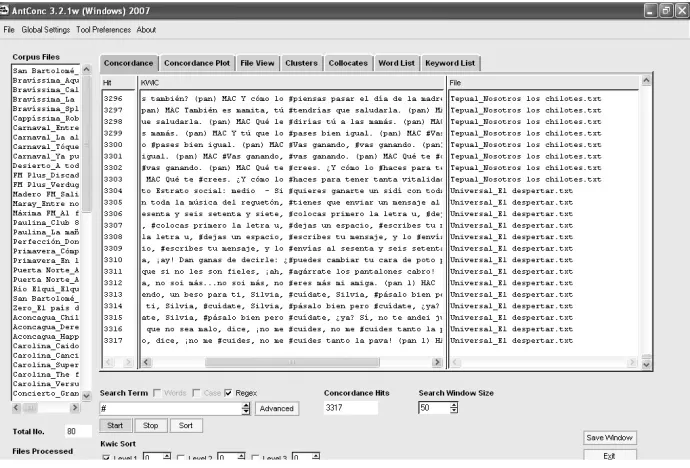This screenshot has width=690, height=468.
Task: Click the Search Window Size field
Action: [434, 408]
